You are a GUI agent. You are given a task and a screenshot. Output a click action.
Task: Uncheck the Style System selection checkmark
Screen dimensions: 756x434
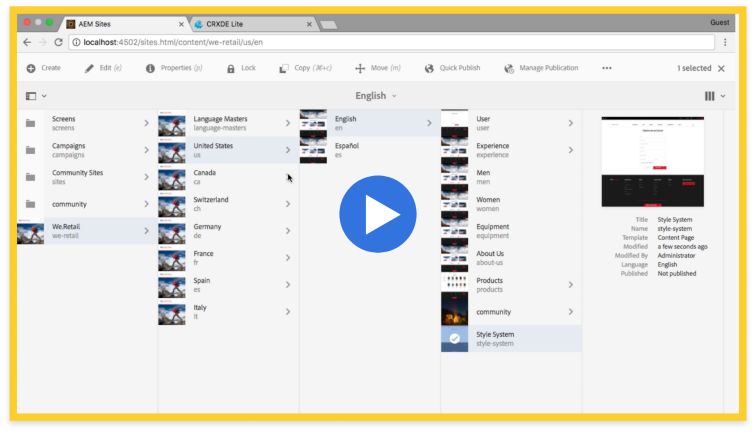pos(454,339)
